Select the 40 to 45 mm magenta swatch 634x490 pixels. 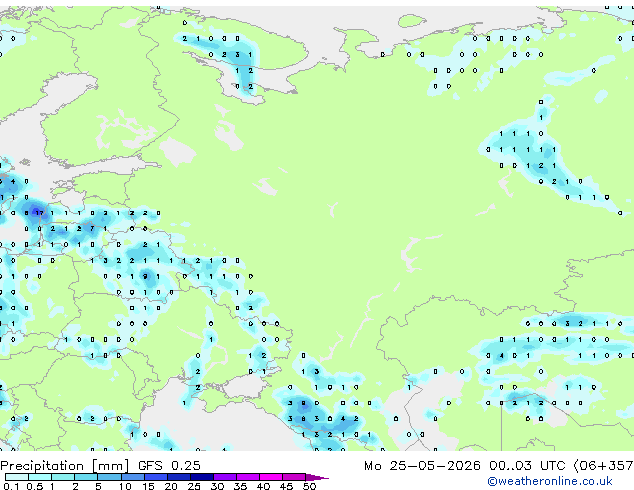pyautogui.click(x=271, y=477)
